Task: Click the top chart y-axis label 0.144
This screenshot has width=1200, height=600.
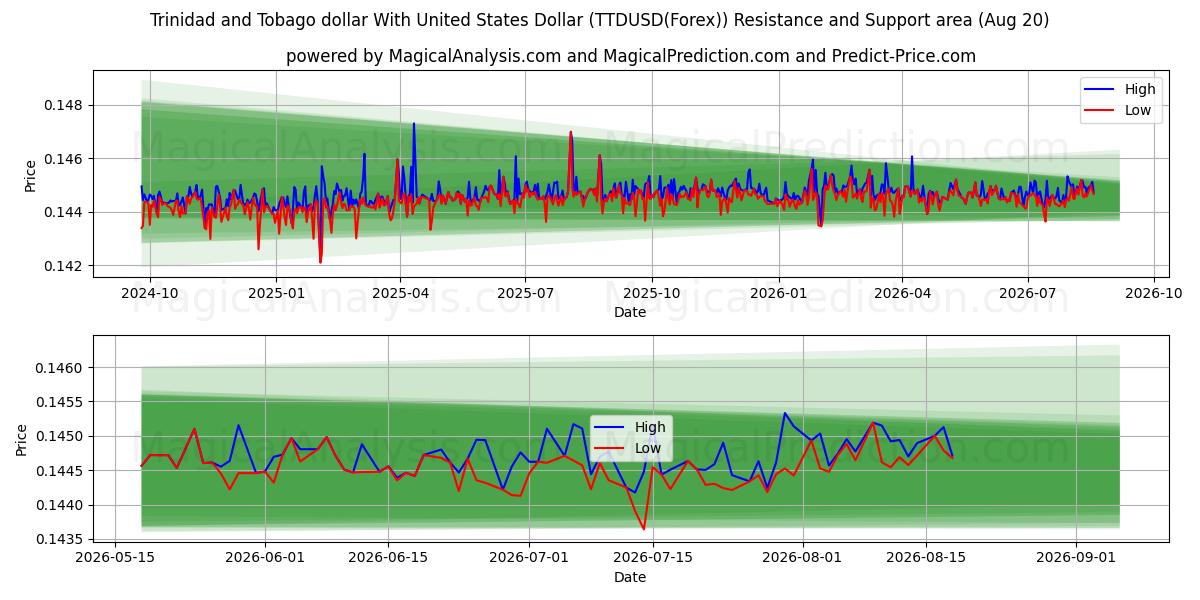Action: [63, 212]
